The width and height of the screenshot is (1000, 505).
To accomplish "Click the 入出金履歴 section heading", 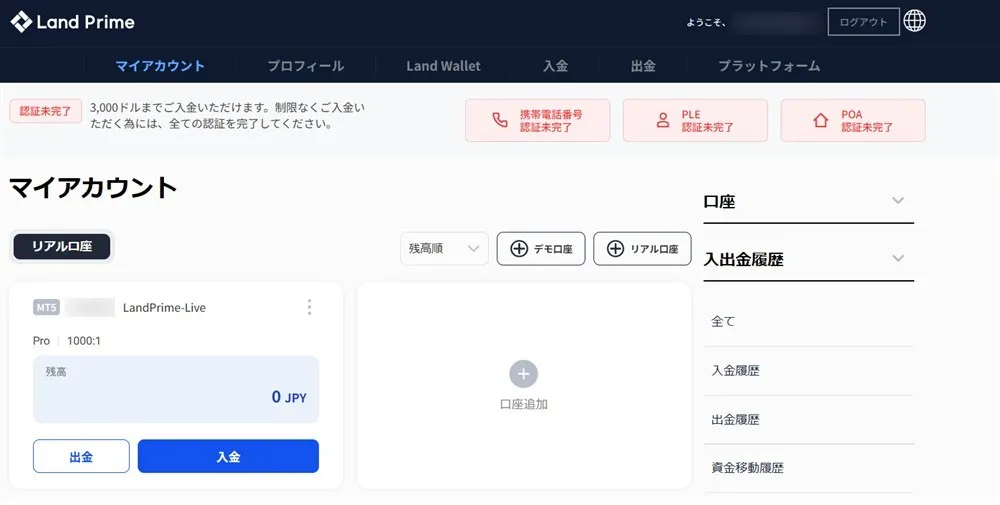I will click(744, 260).
